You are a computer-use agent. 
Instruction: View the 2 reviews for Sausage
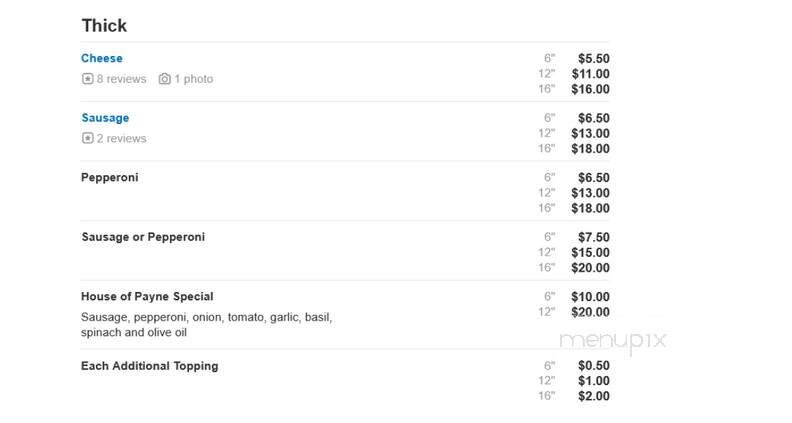tap(121, 138)
